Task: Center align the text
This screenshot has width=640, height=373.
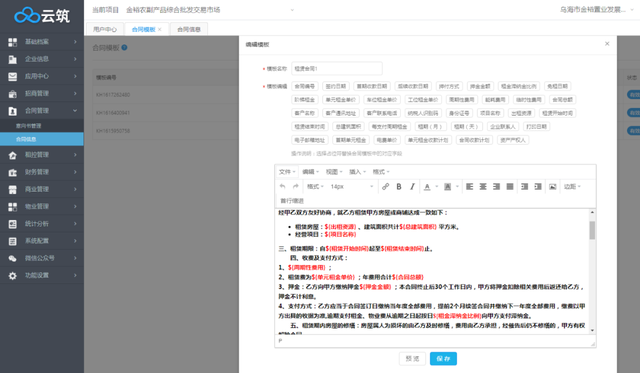Action: point(483,186)
